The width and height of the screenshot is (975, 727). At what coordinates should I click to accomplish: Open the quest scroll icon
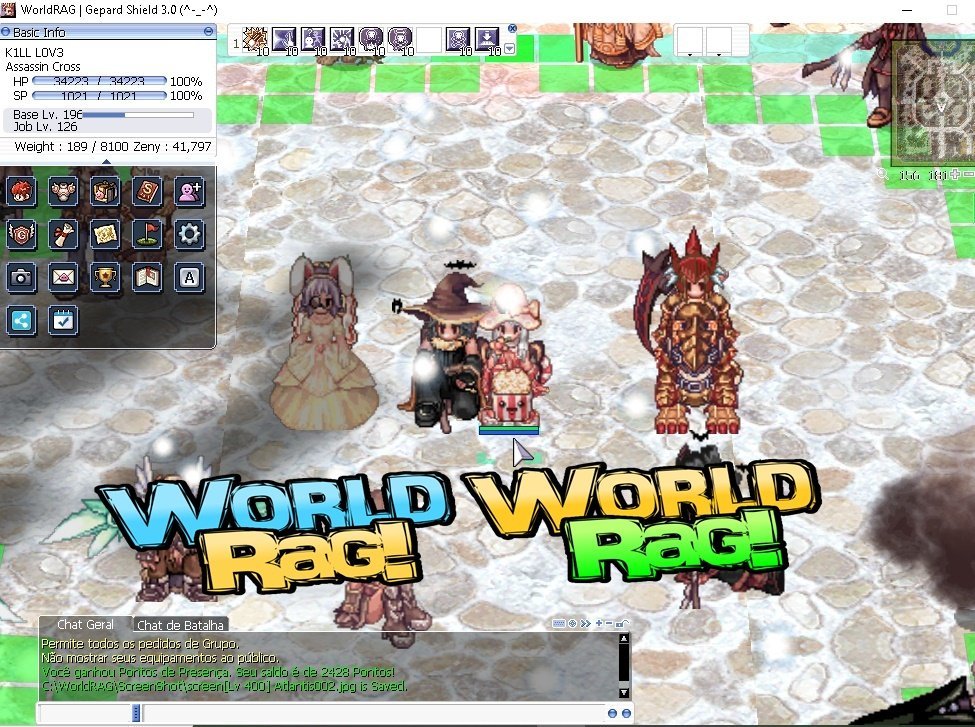coord(63,234)
